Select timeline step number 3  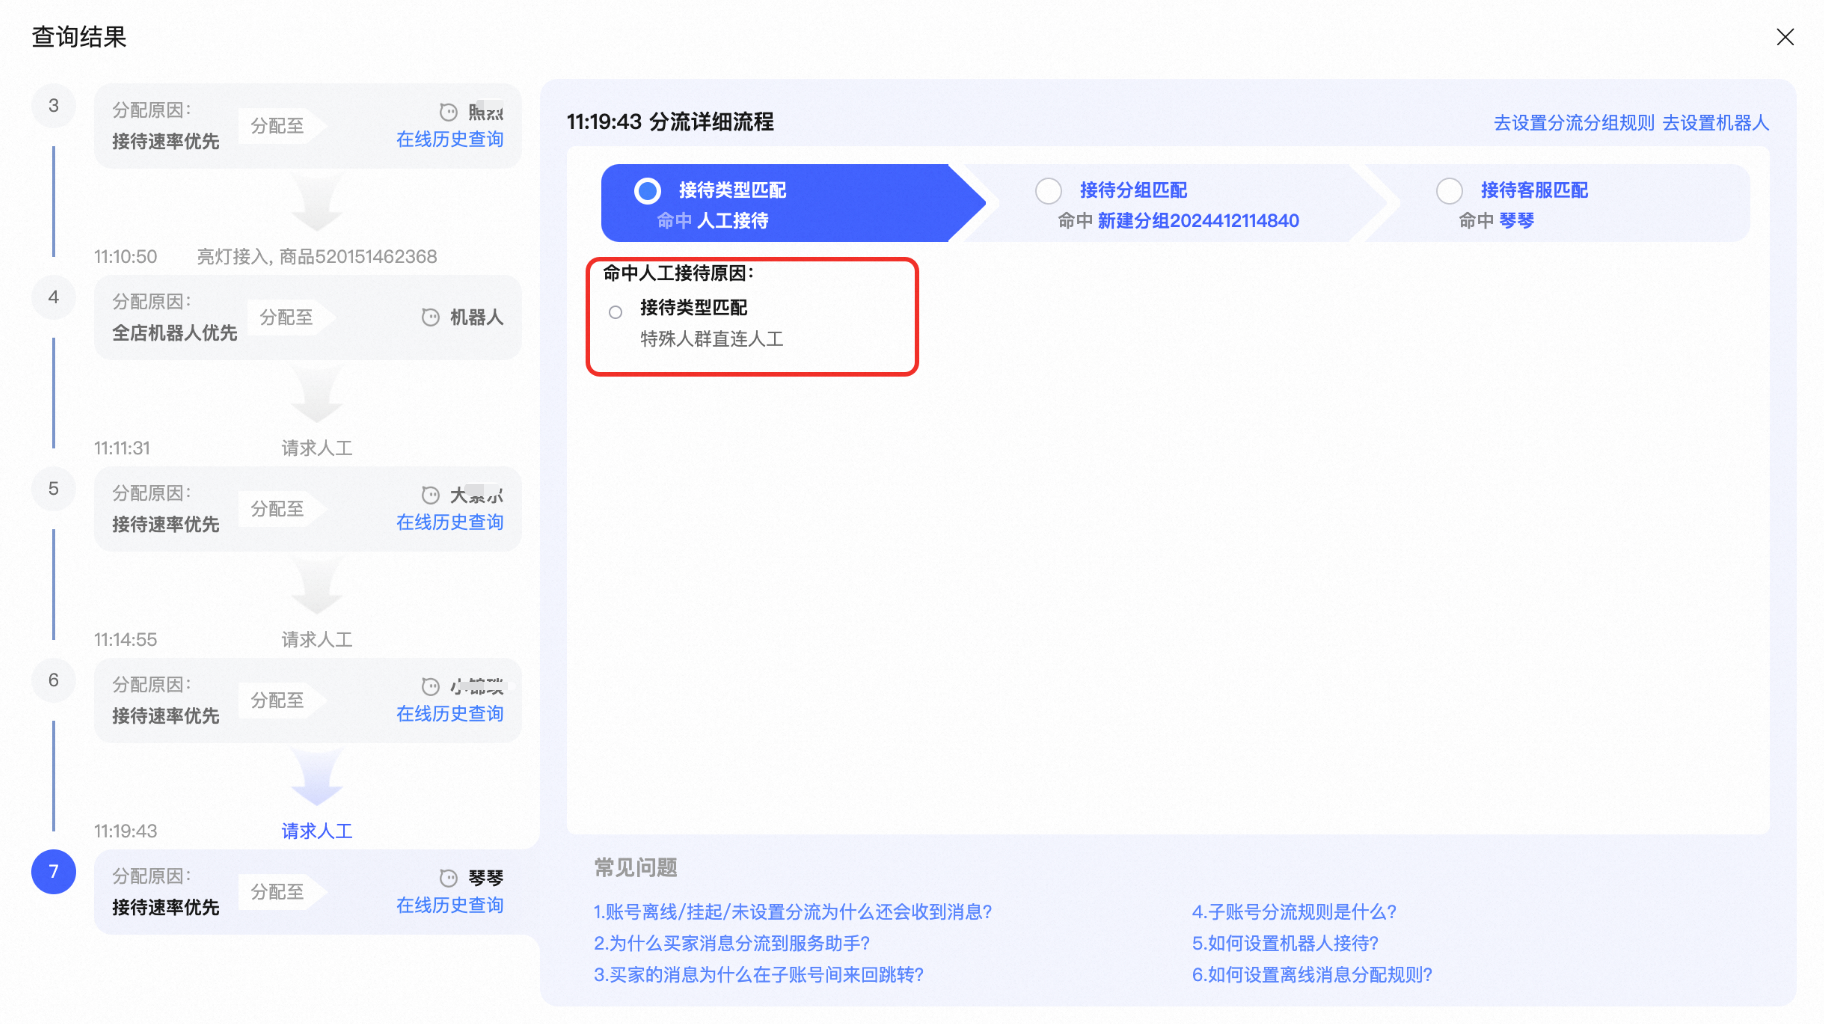coord(54,106)
